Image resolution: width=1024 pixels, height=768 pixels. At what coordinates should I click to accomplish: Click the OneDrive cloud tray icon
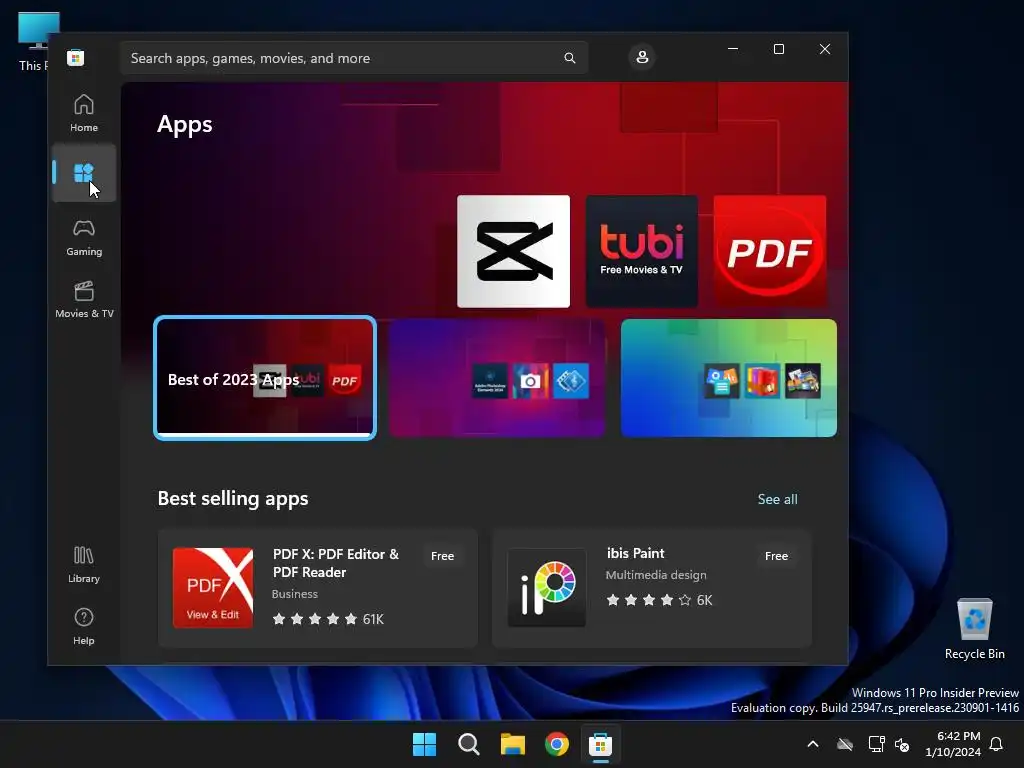[845, 744]
